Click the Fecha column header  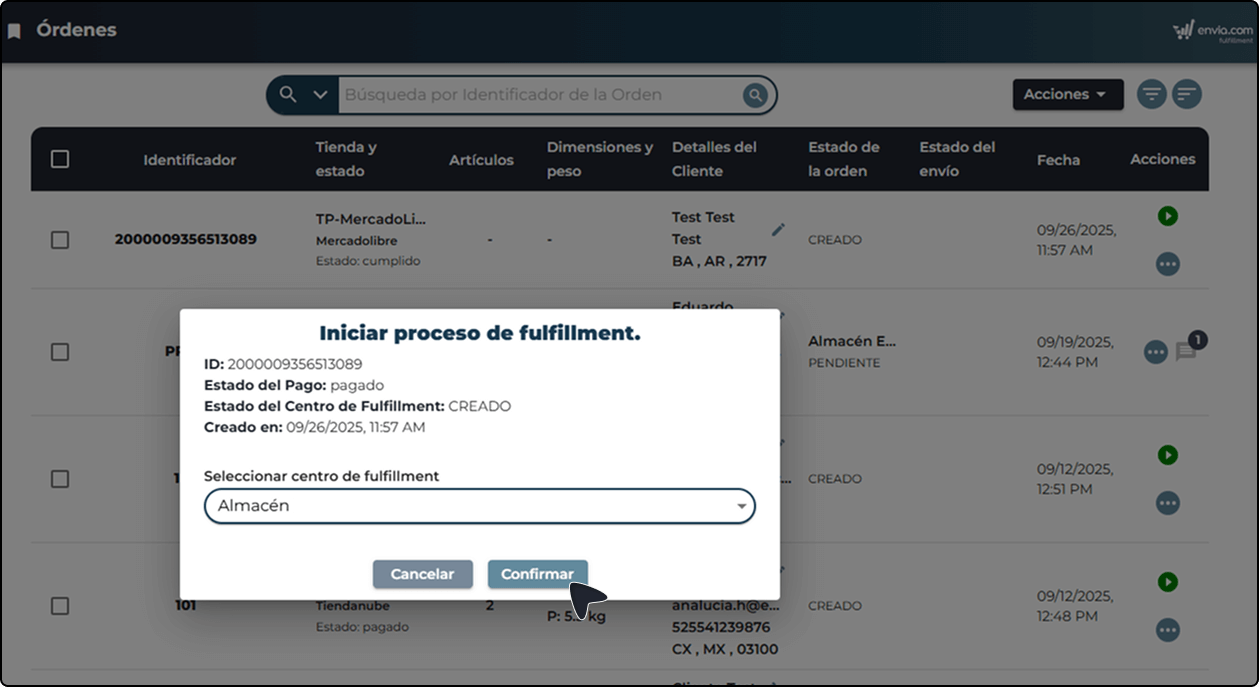coord(1058,160)
